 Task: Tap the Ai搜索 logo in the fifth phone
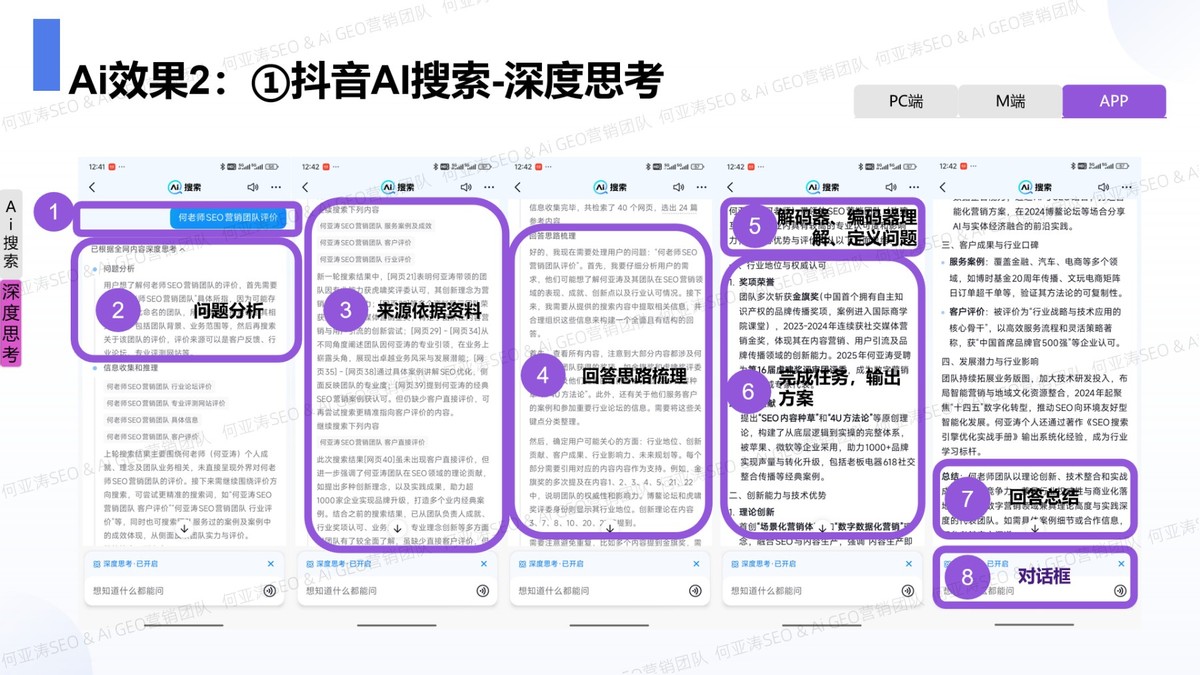(x=1035, y=187)
